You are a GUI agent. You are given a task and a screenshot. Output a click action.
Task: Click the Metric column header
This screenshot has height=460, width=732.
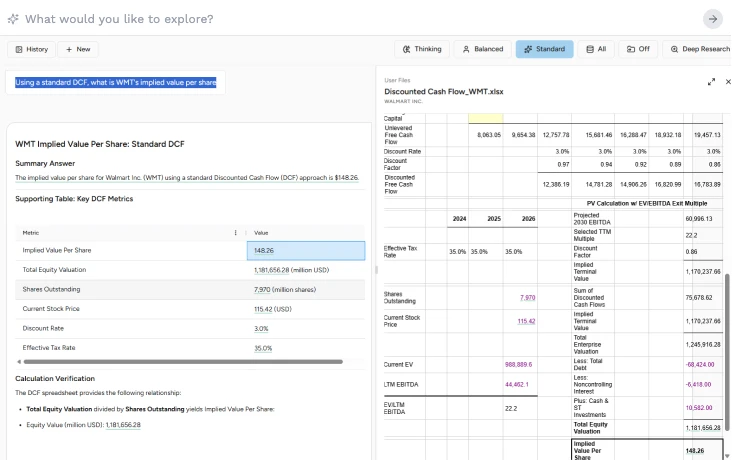(31, 233)
